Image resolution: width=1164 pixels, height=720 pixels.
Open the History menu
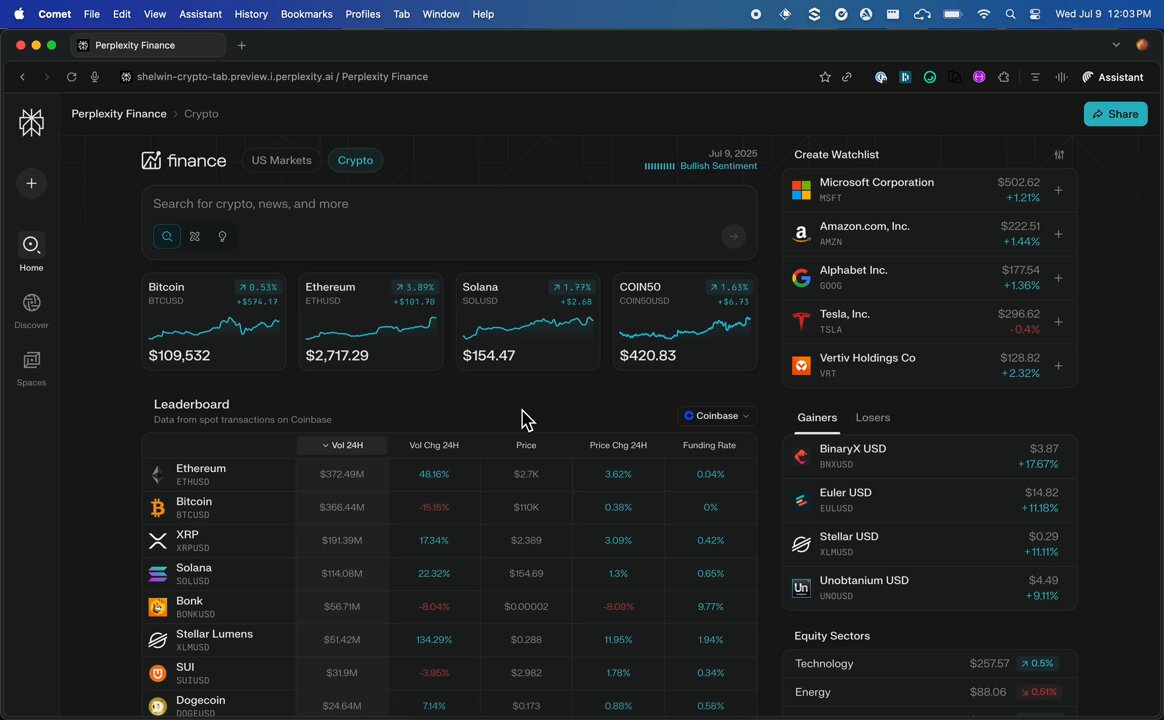(x=251, y=14)
